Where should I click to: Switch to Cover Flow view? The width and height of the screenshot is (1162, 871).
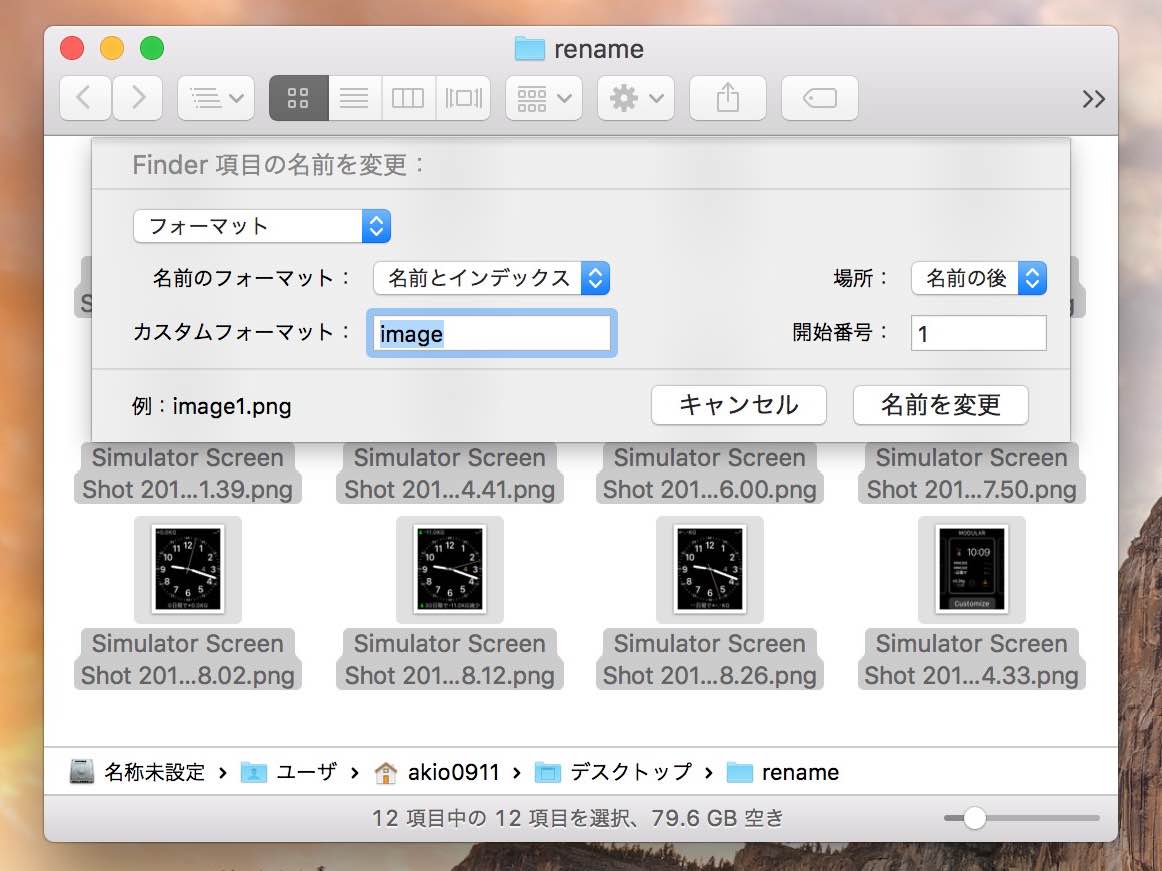click(464, 98)
